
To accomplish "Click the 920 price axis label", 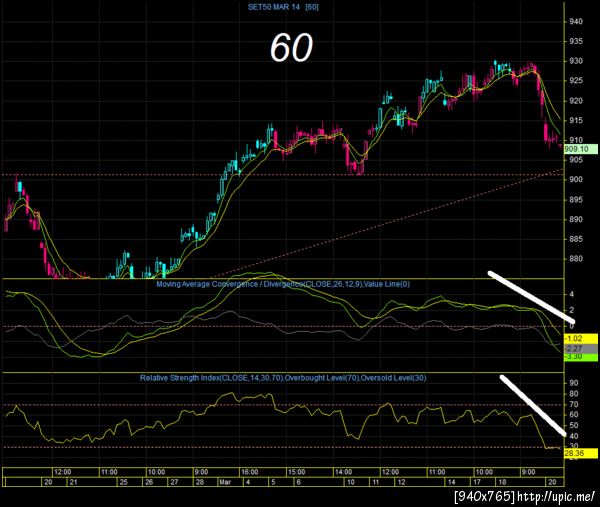I will tap(576, 101).
